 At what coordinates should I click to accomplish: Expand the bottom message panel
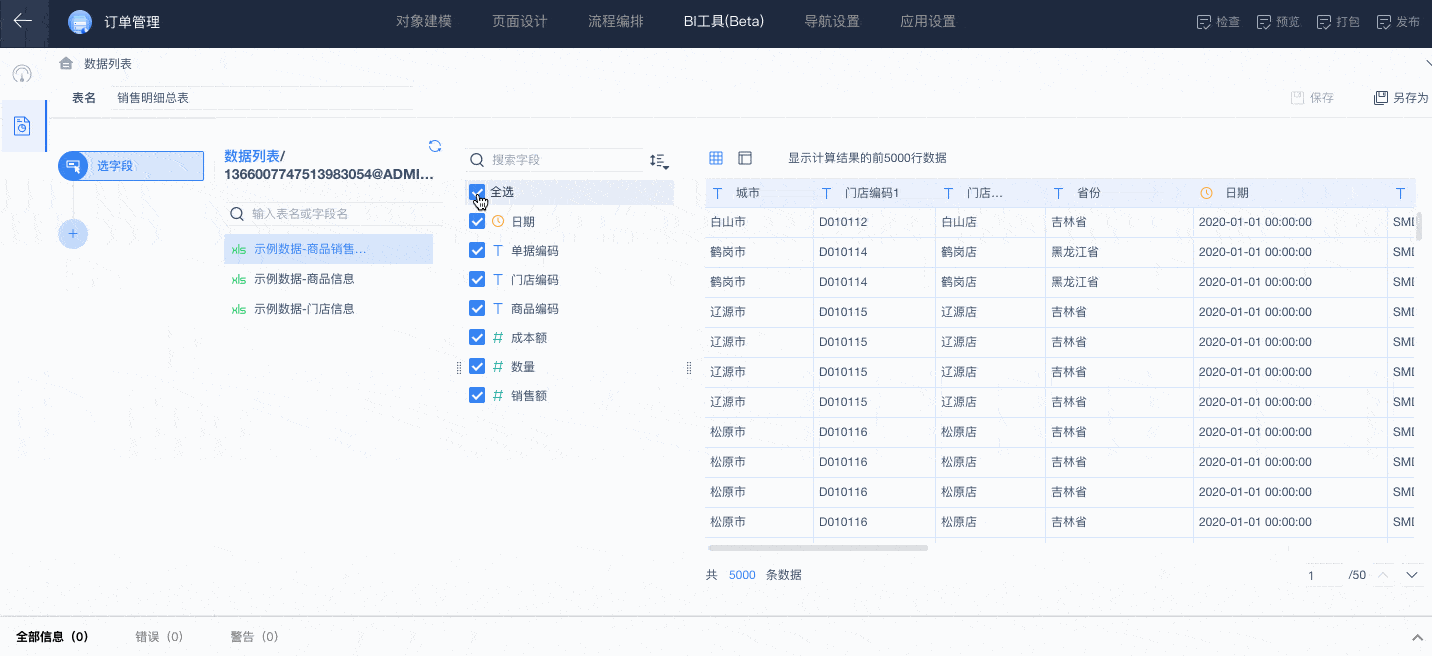point(1416,637)
